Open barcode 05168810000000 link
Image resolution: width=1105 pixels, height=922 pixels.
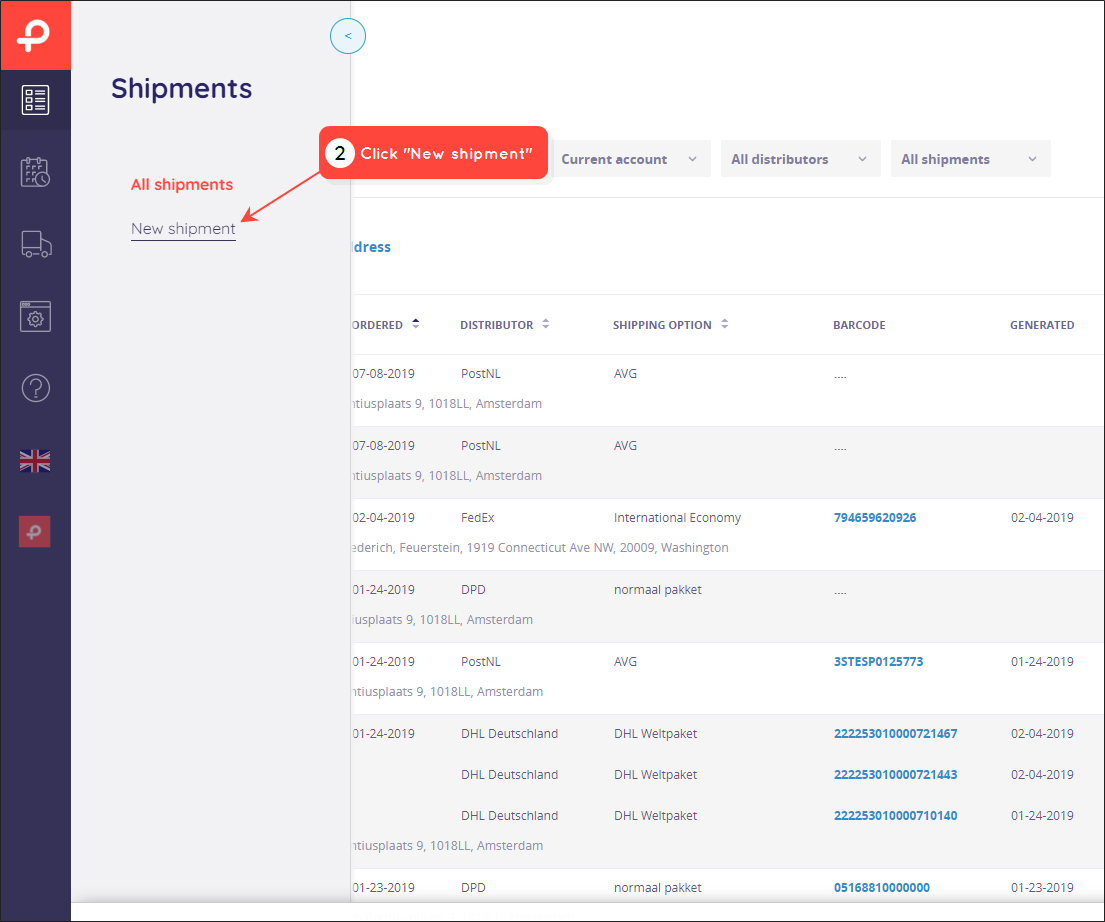coord(882,887)
